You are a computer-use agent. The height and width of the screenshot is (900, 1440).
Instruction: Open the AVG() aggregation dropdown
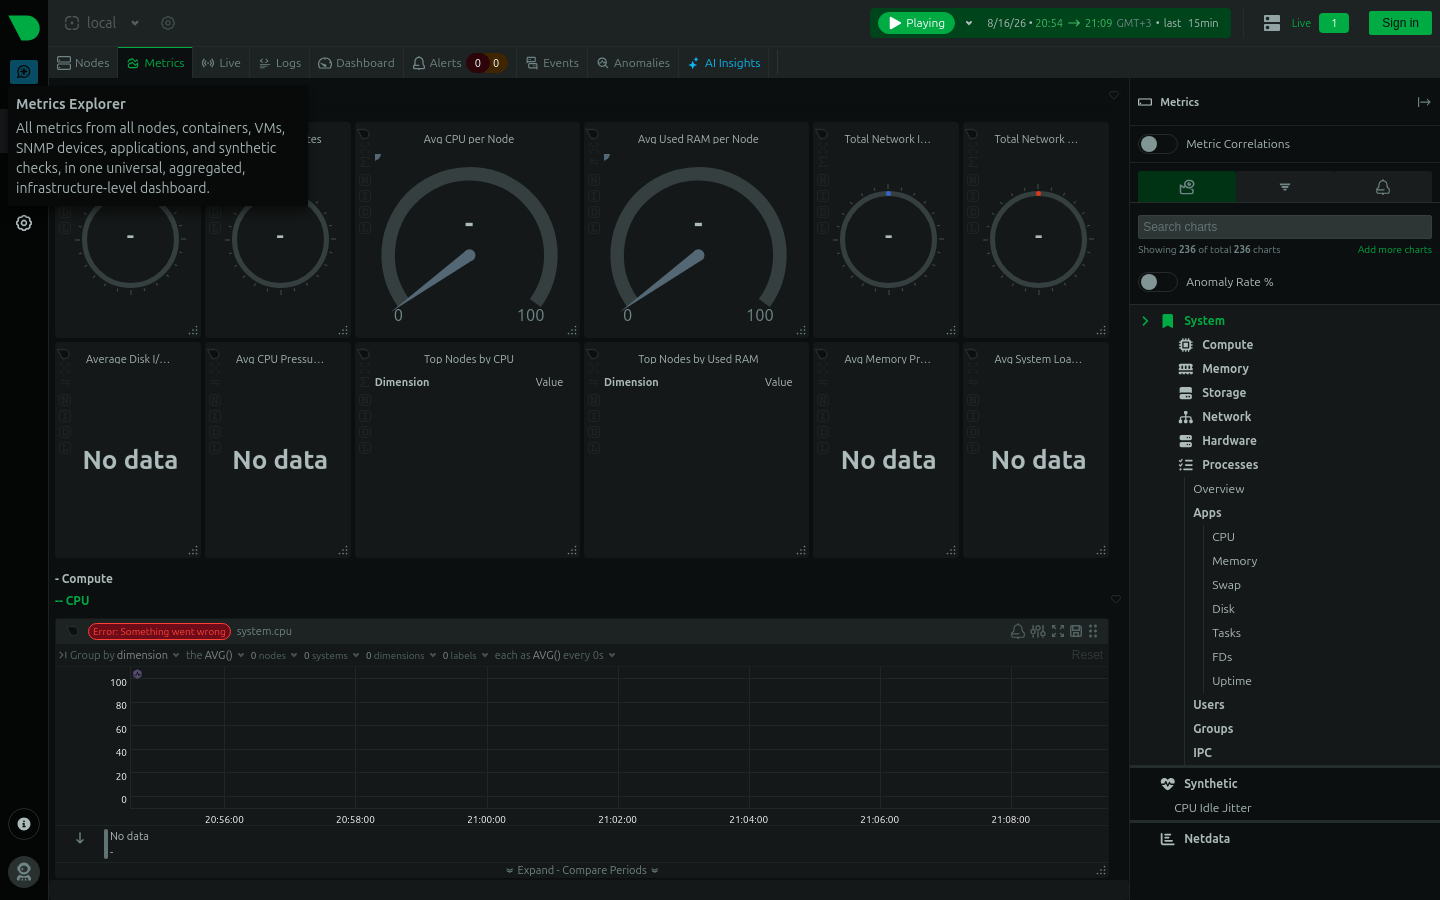[x=215, y=656]
